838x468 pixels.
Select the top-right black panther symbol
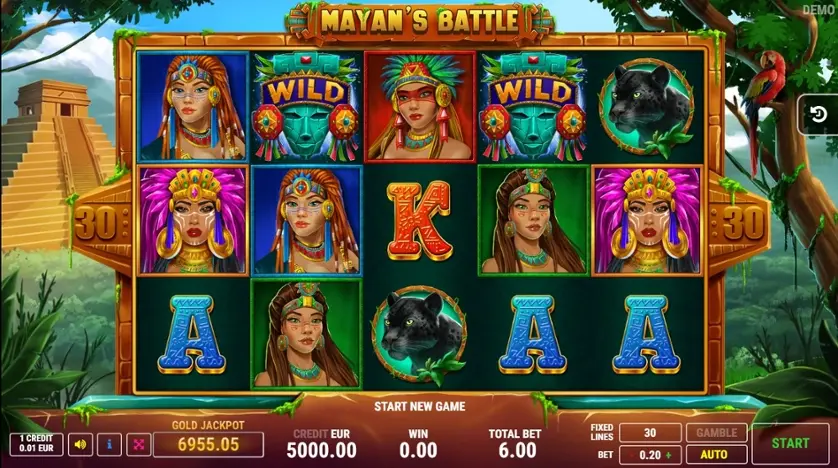click(647, 107)
